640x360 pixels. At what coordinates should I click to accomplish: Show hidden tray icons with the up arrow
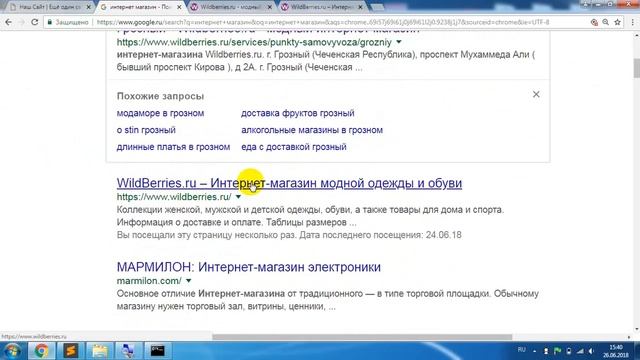click(535, 351)
